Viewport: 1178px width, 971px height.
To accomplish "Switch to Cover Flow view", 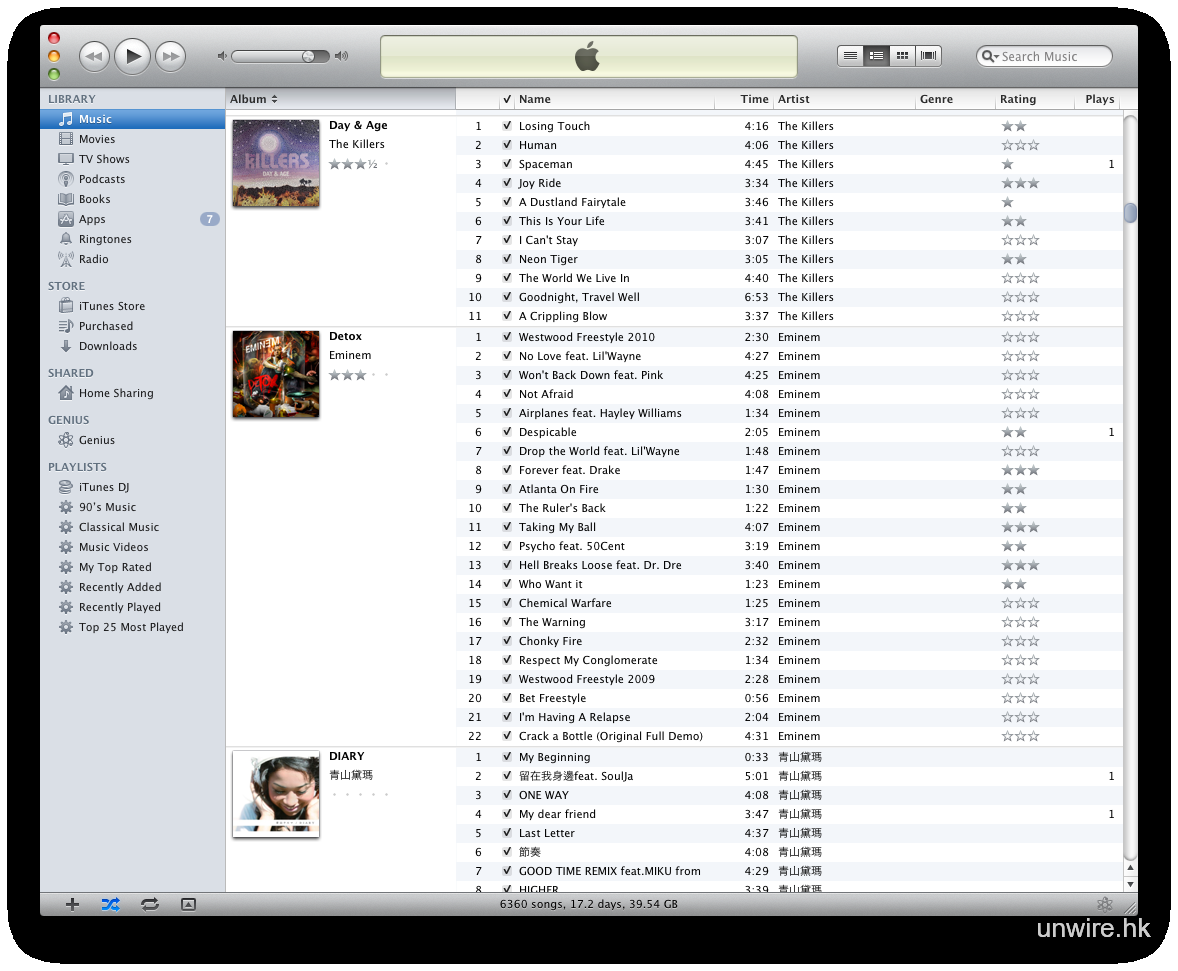I will (928, 56).
